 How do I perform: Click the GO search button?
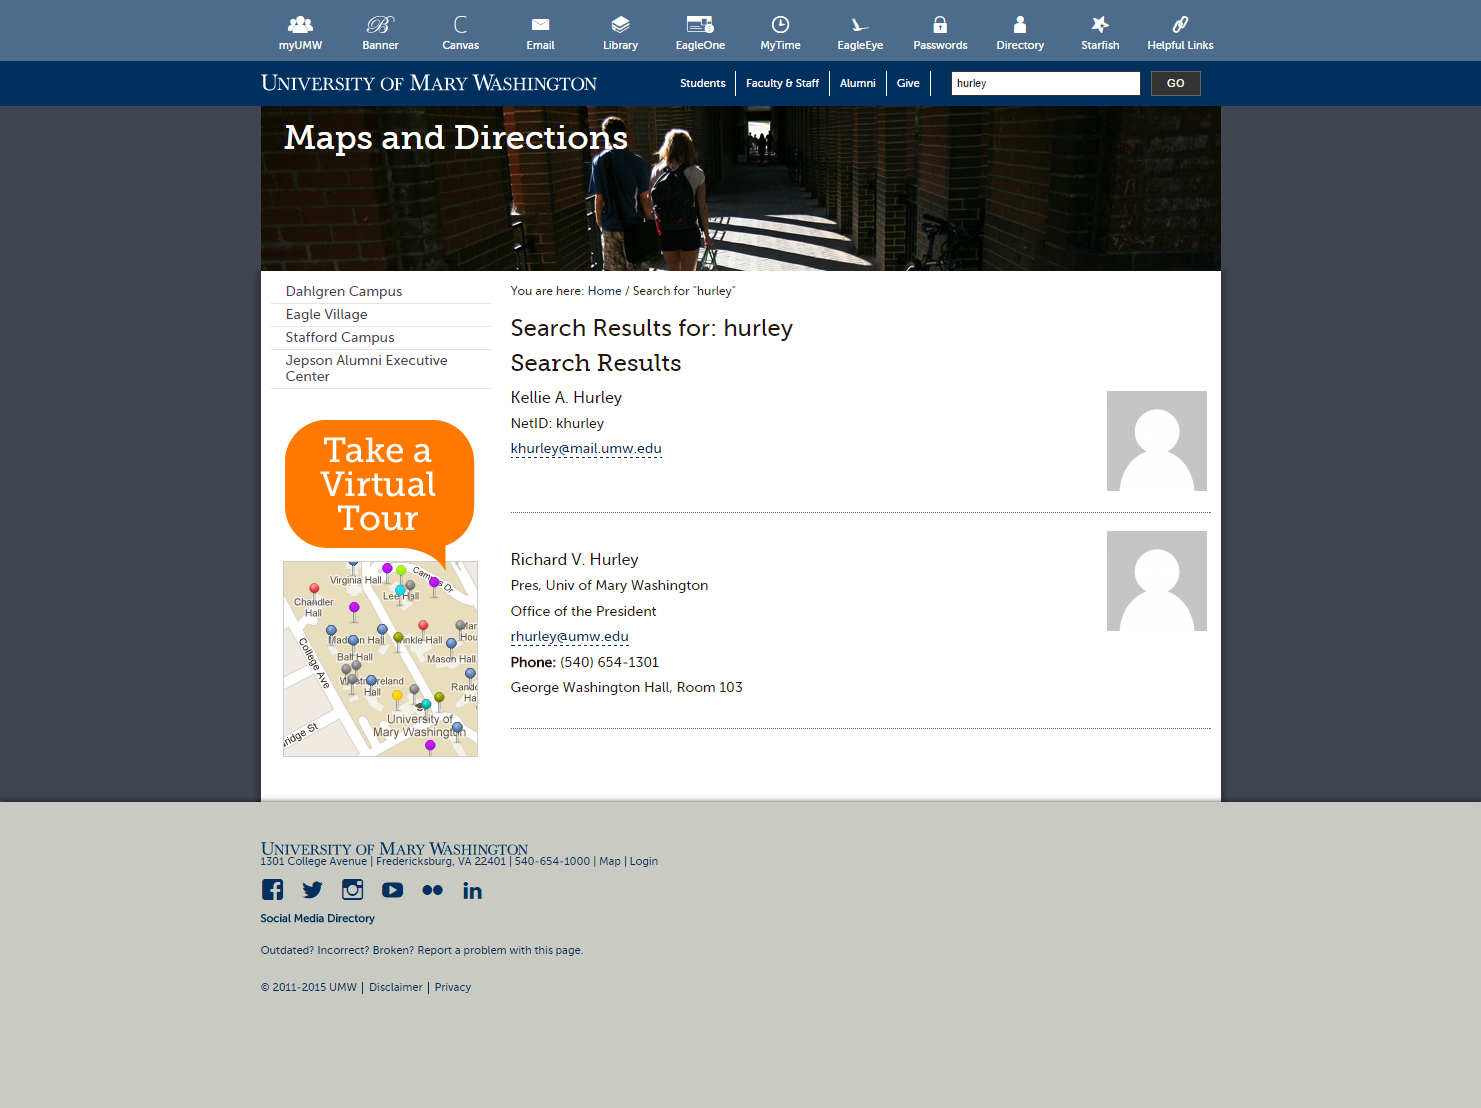pyautogui.click(x=1175, y=83)
